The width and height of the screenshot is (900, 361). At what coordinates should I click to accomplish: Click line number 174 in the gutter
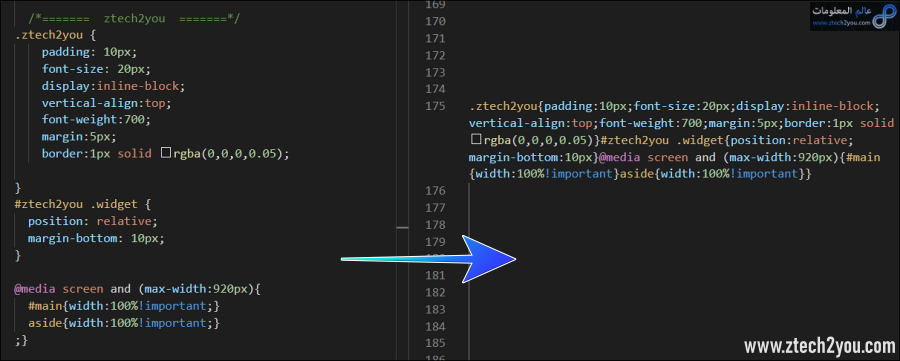coord(436,89)
